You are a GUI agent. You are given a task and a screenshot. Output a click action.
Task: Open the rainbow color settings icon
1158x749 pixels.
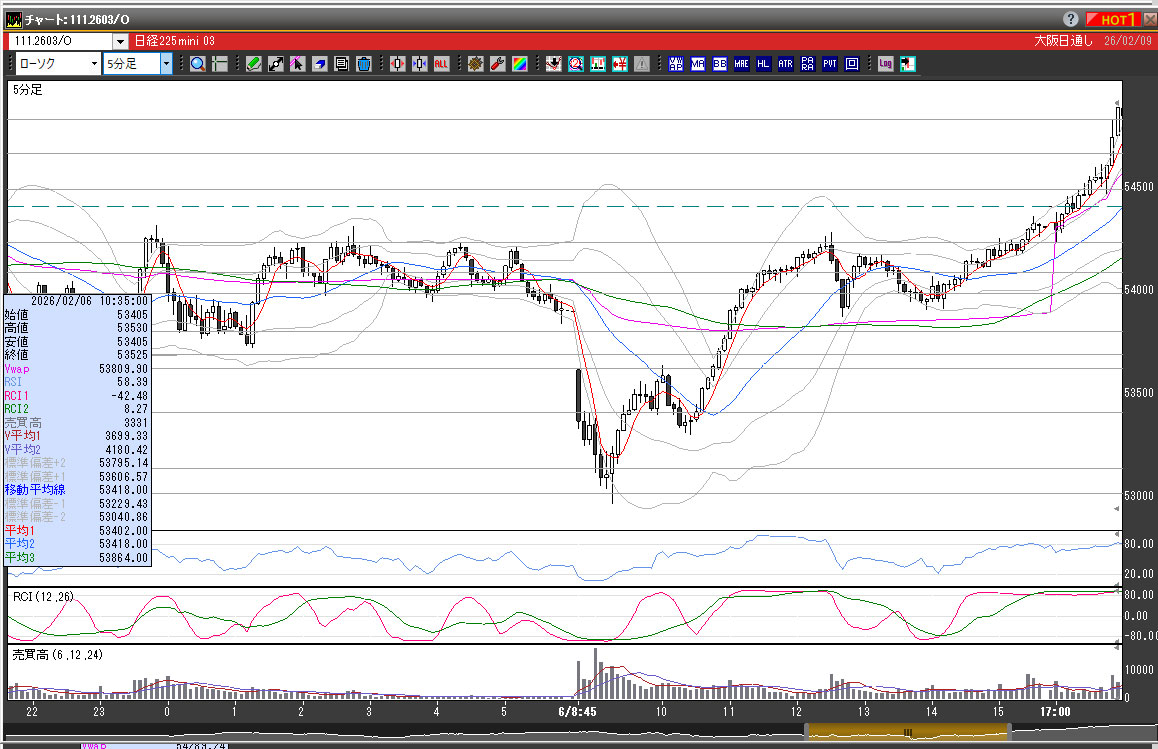click(x=519, y=64)
